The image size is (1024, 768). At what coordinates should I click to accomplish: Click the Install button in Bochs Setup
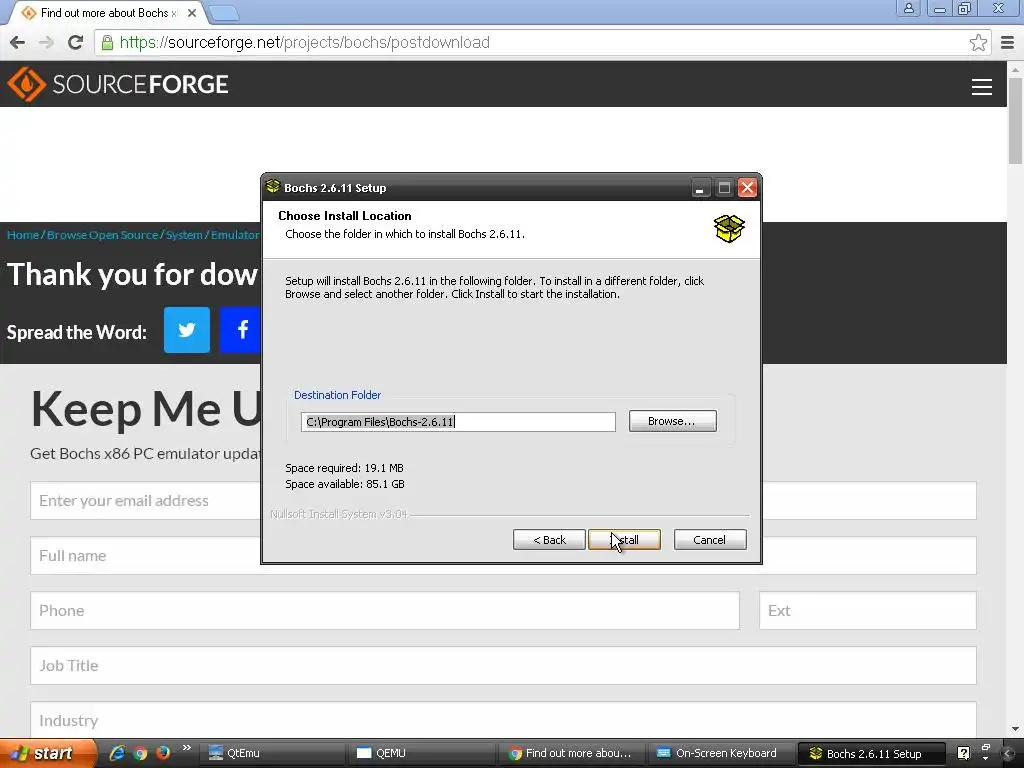tap(624, 539)
